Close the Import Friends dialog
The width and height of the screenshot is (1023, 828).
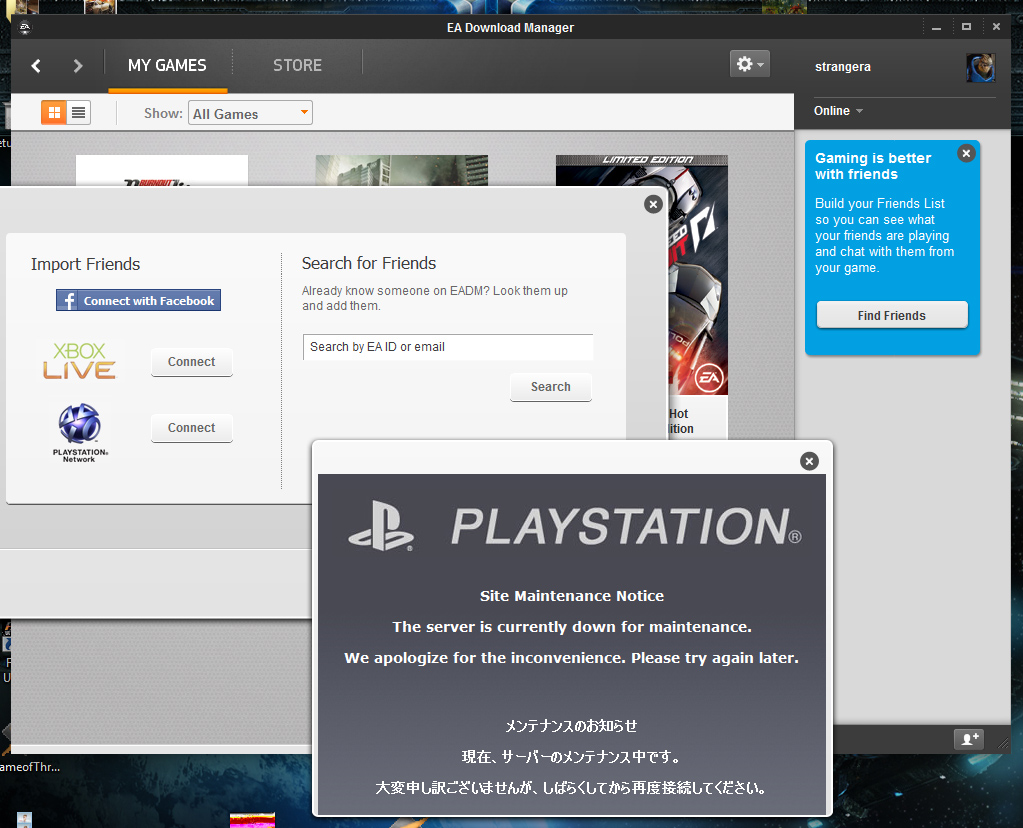coord(653,204)
